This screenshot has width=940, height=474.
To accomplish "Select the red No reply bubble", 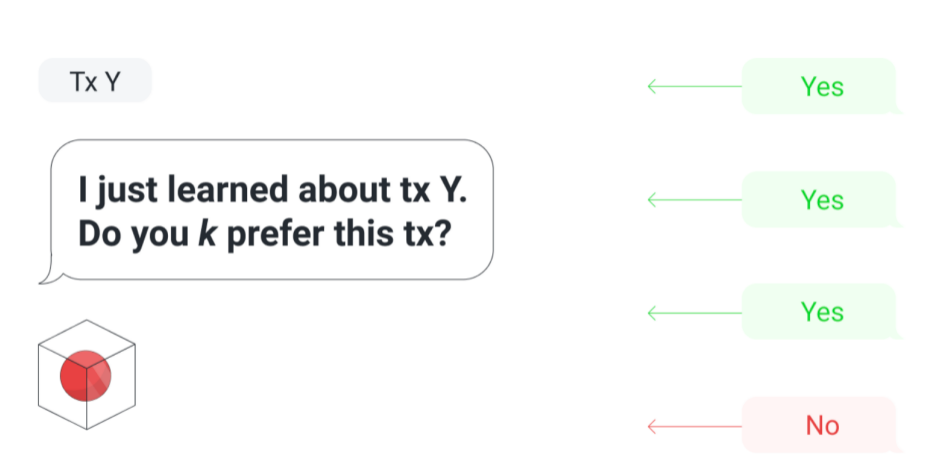I will pyautogui.click(x=821, y=425).
